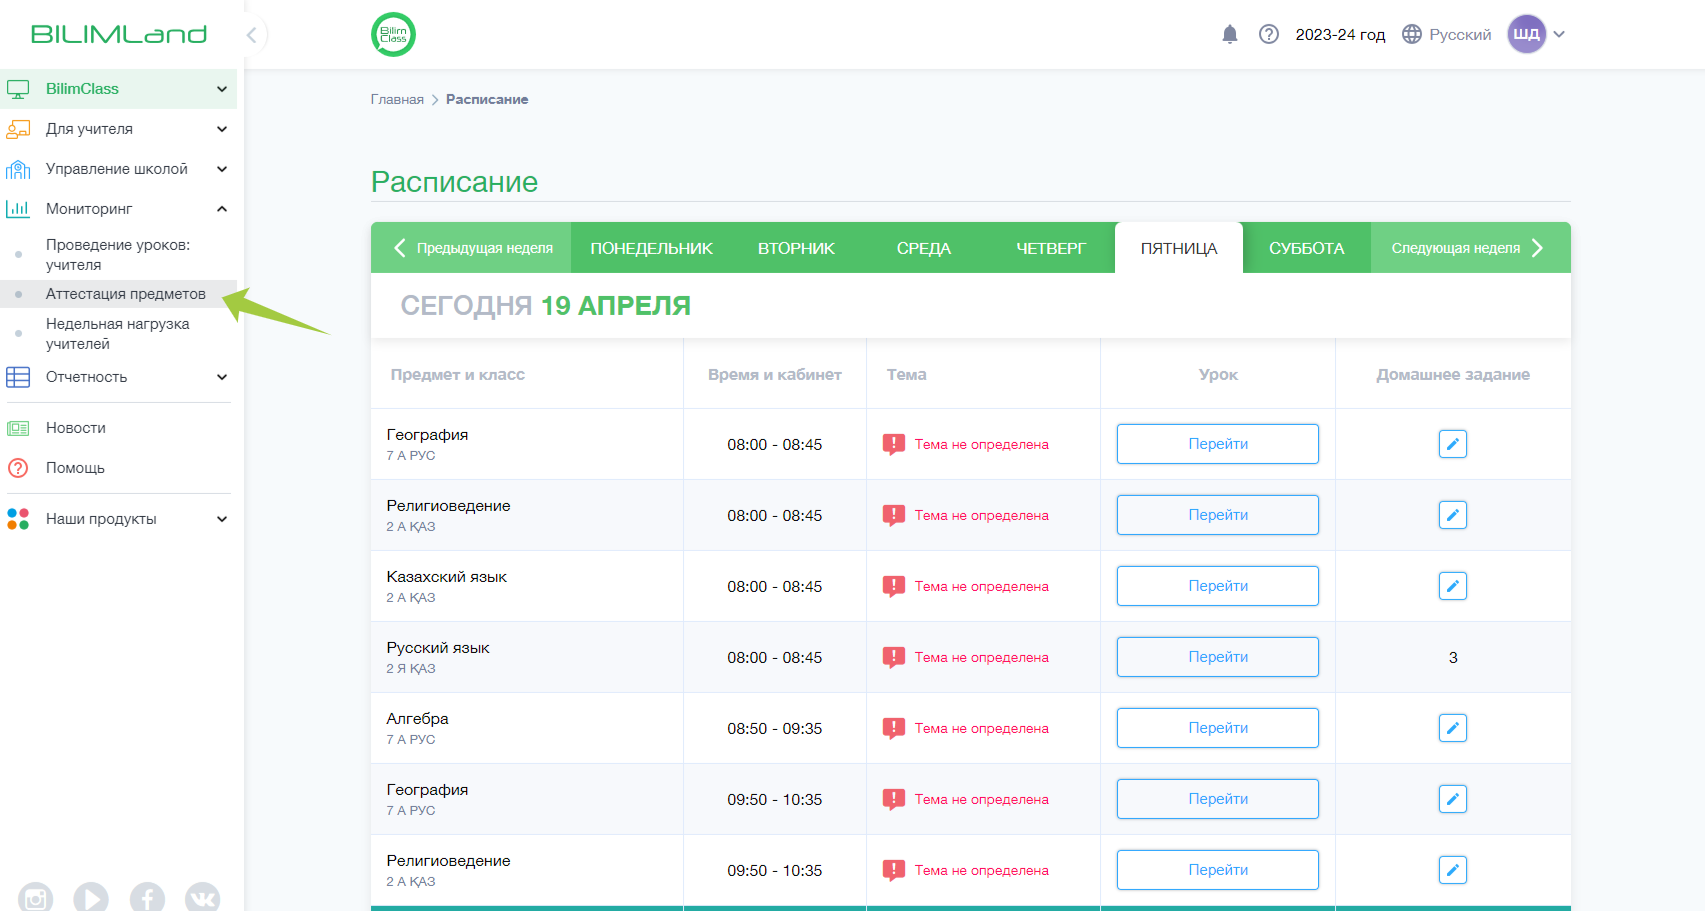This screenshot has height=911, width=1705.
Task: Open the Русский language selector
Action: (1460, 34)
